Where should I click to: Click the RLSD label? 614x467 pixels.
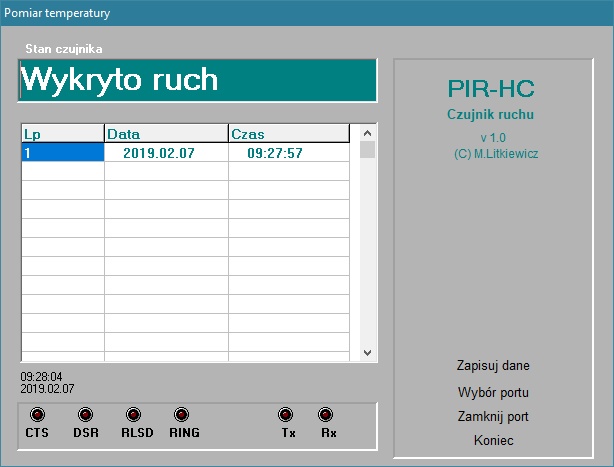pyautogui.click(x=137, y=433)
